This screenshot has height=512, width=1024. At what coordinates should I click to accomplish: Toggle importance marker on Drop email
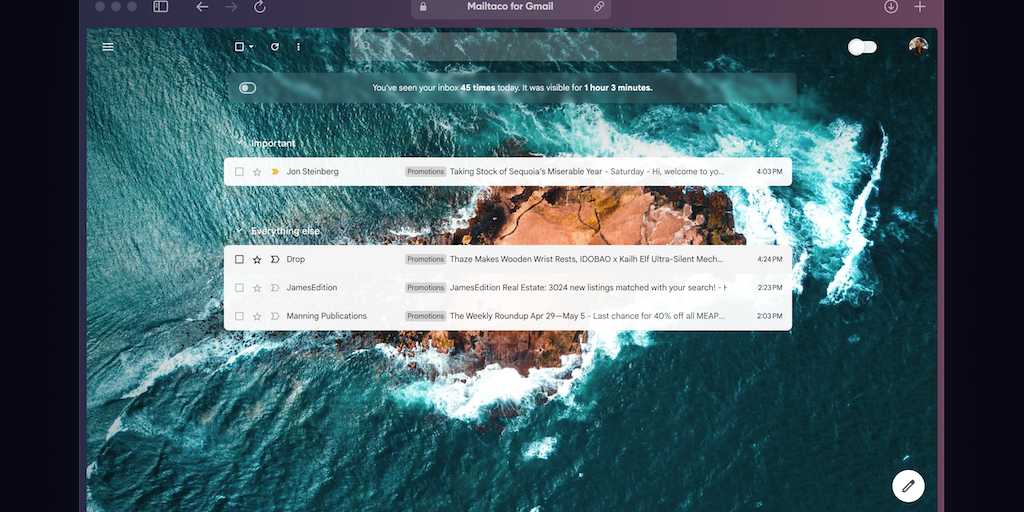[x=275, y=259]
